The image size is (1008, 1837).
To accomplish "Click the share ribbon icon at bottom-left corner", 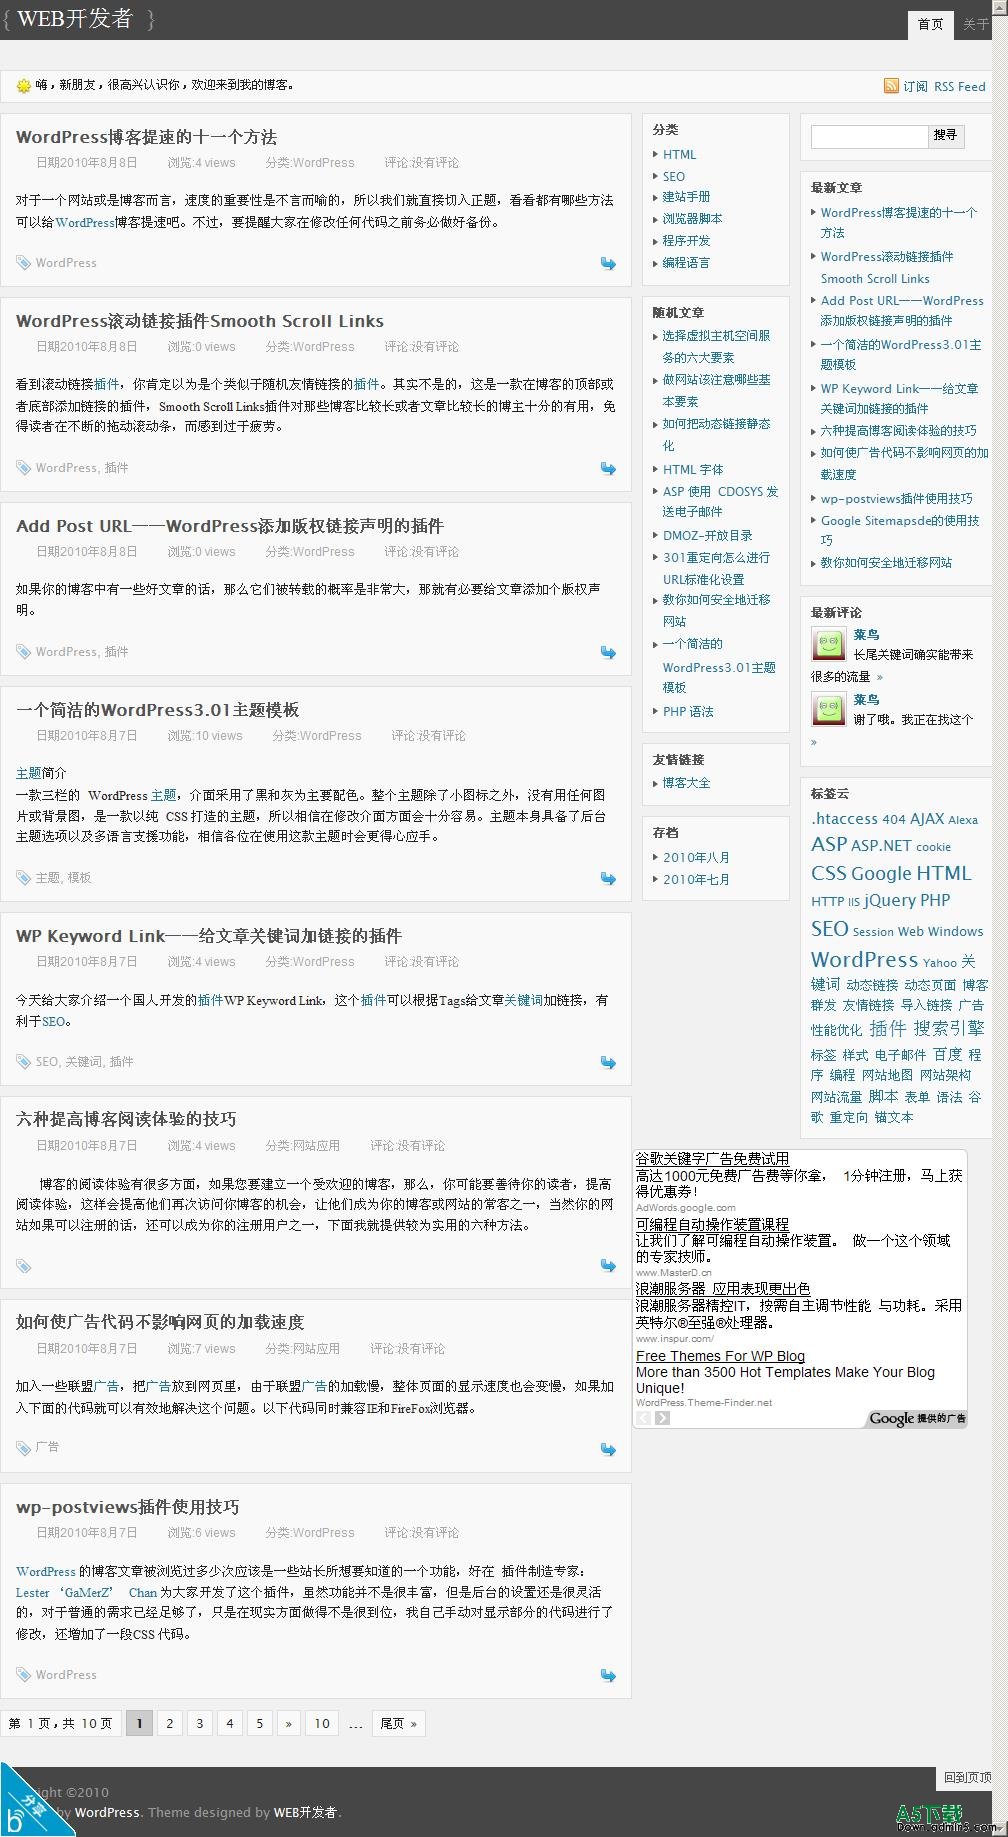I will coord(28,1808).
